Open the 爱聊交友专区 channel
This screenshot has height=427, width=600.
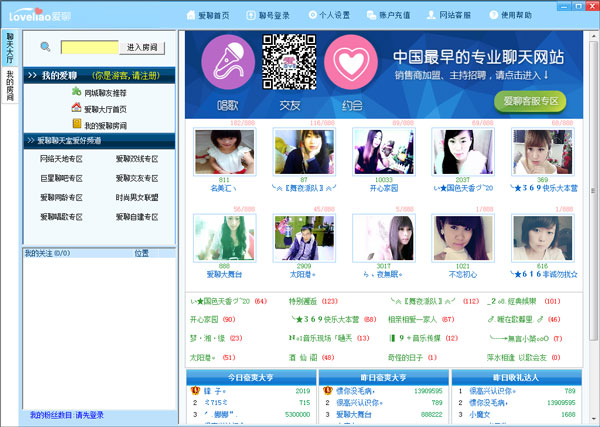point(137,178)
